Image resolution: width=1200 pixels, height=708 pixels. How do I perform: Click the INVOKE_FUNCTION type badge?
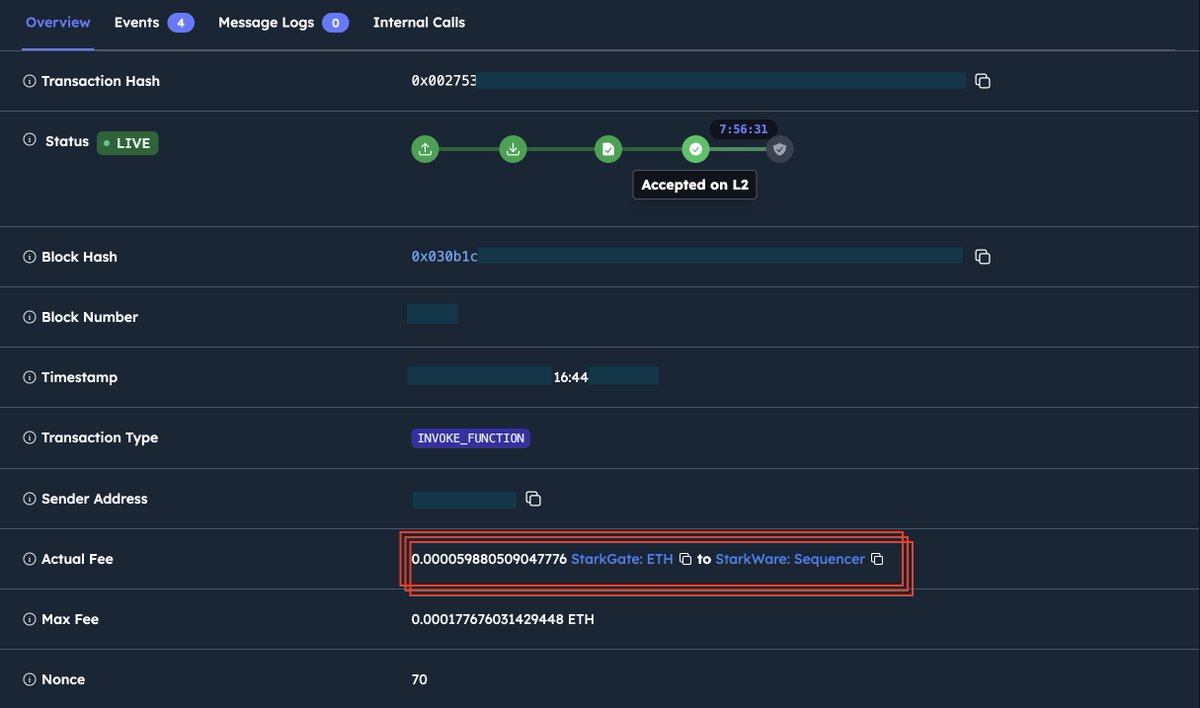[x=470, y=438]
